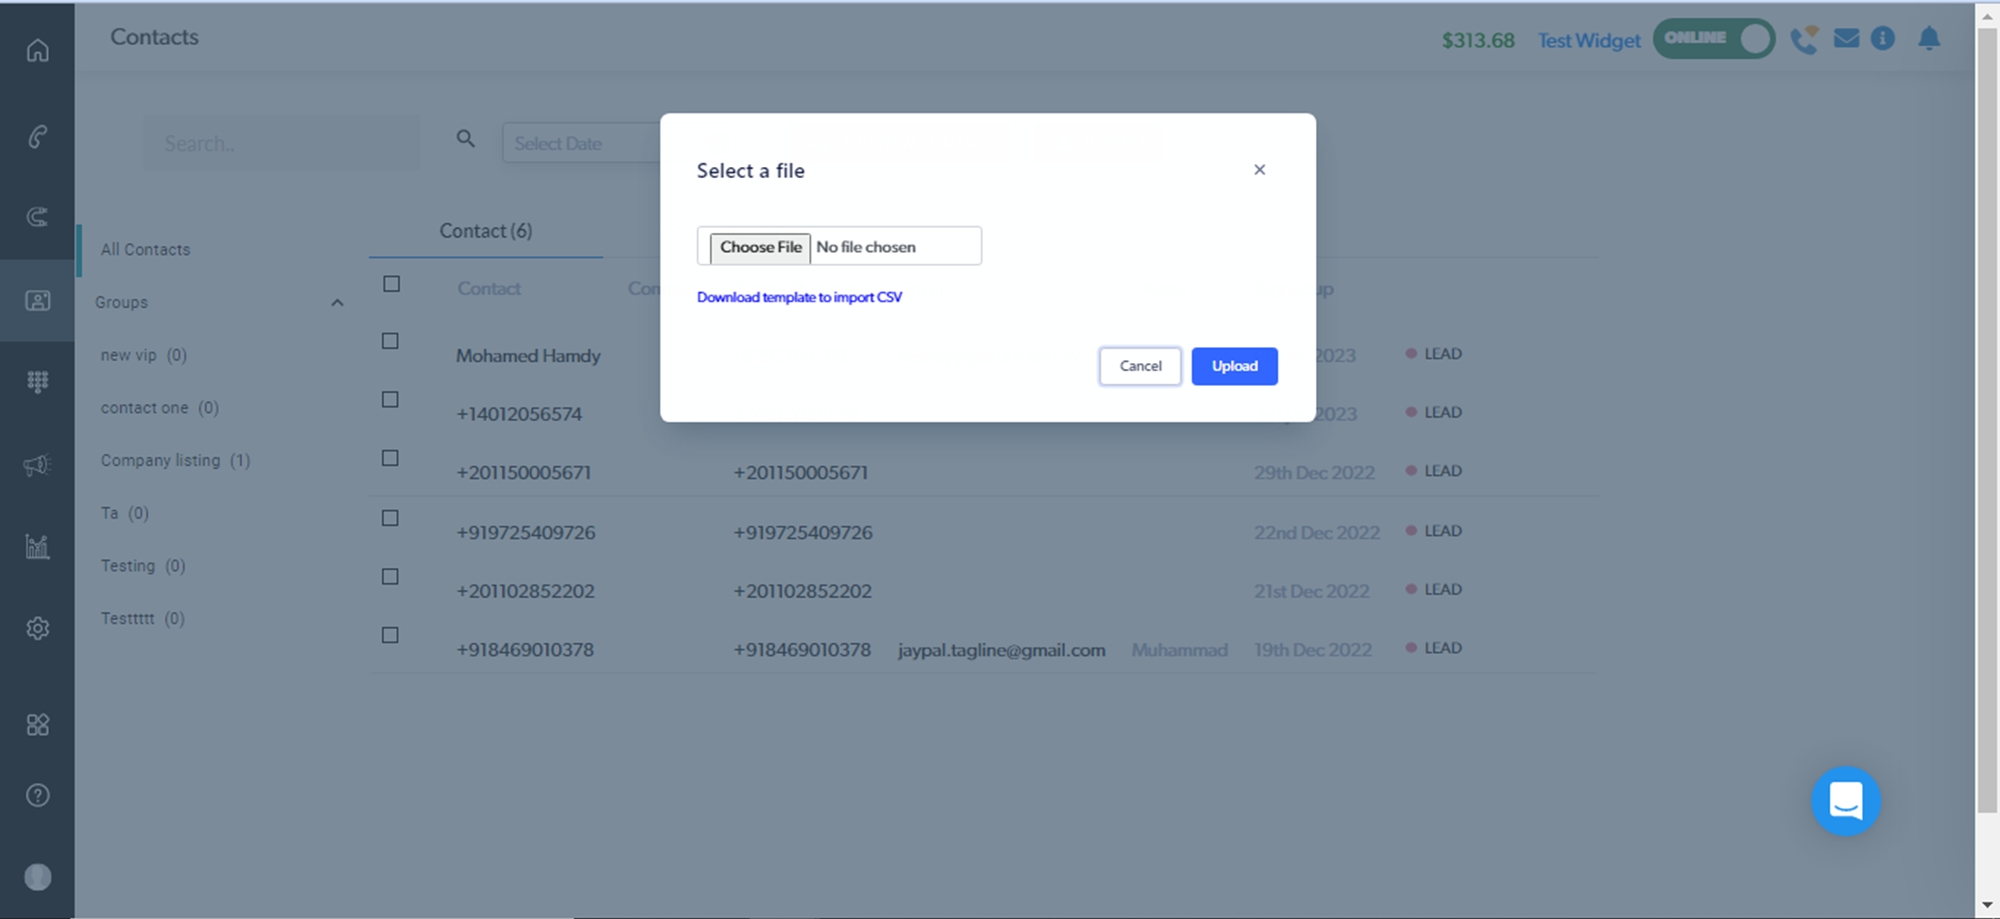Open the Contacts icon in sidebar
2000x919 pixels.
coord(37,300)
